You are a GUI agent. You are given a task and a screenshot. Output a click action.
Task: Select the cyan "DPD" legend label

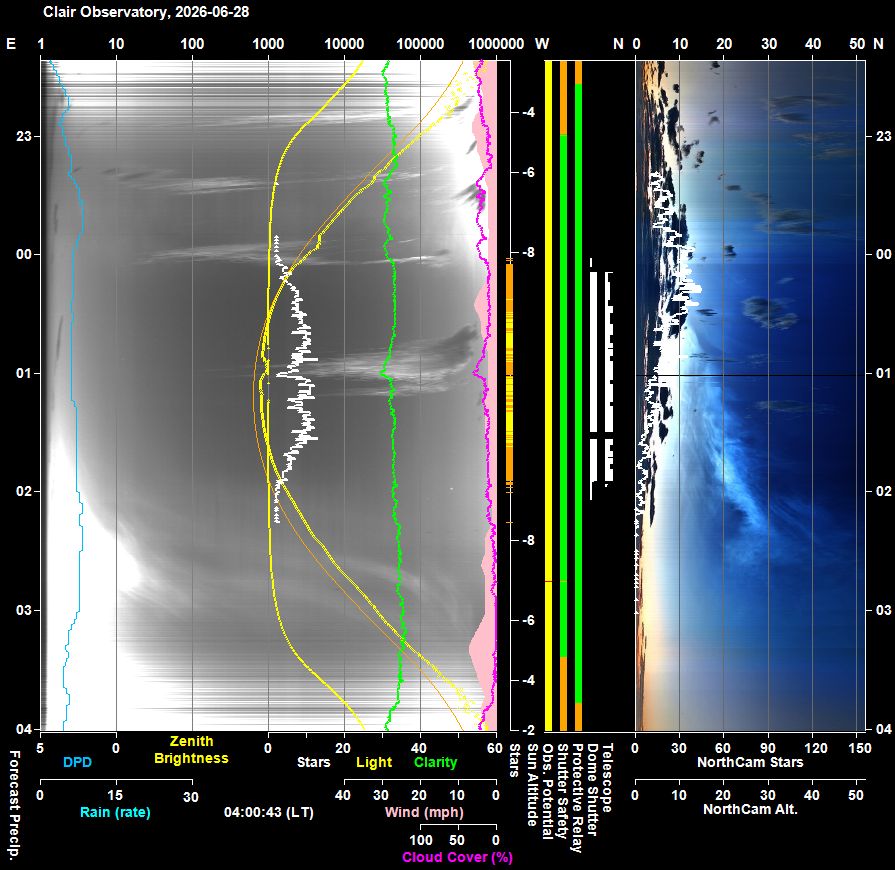[x=77, y=762]
